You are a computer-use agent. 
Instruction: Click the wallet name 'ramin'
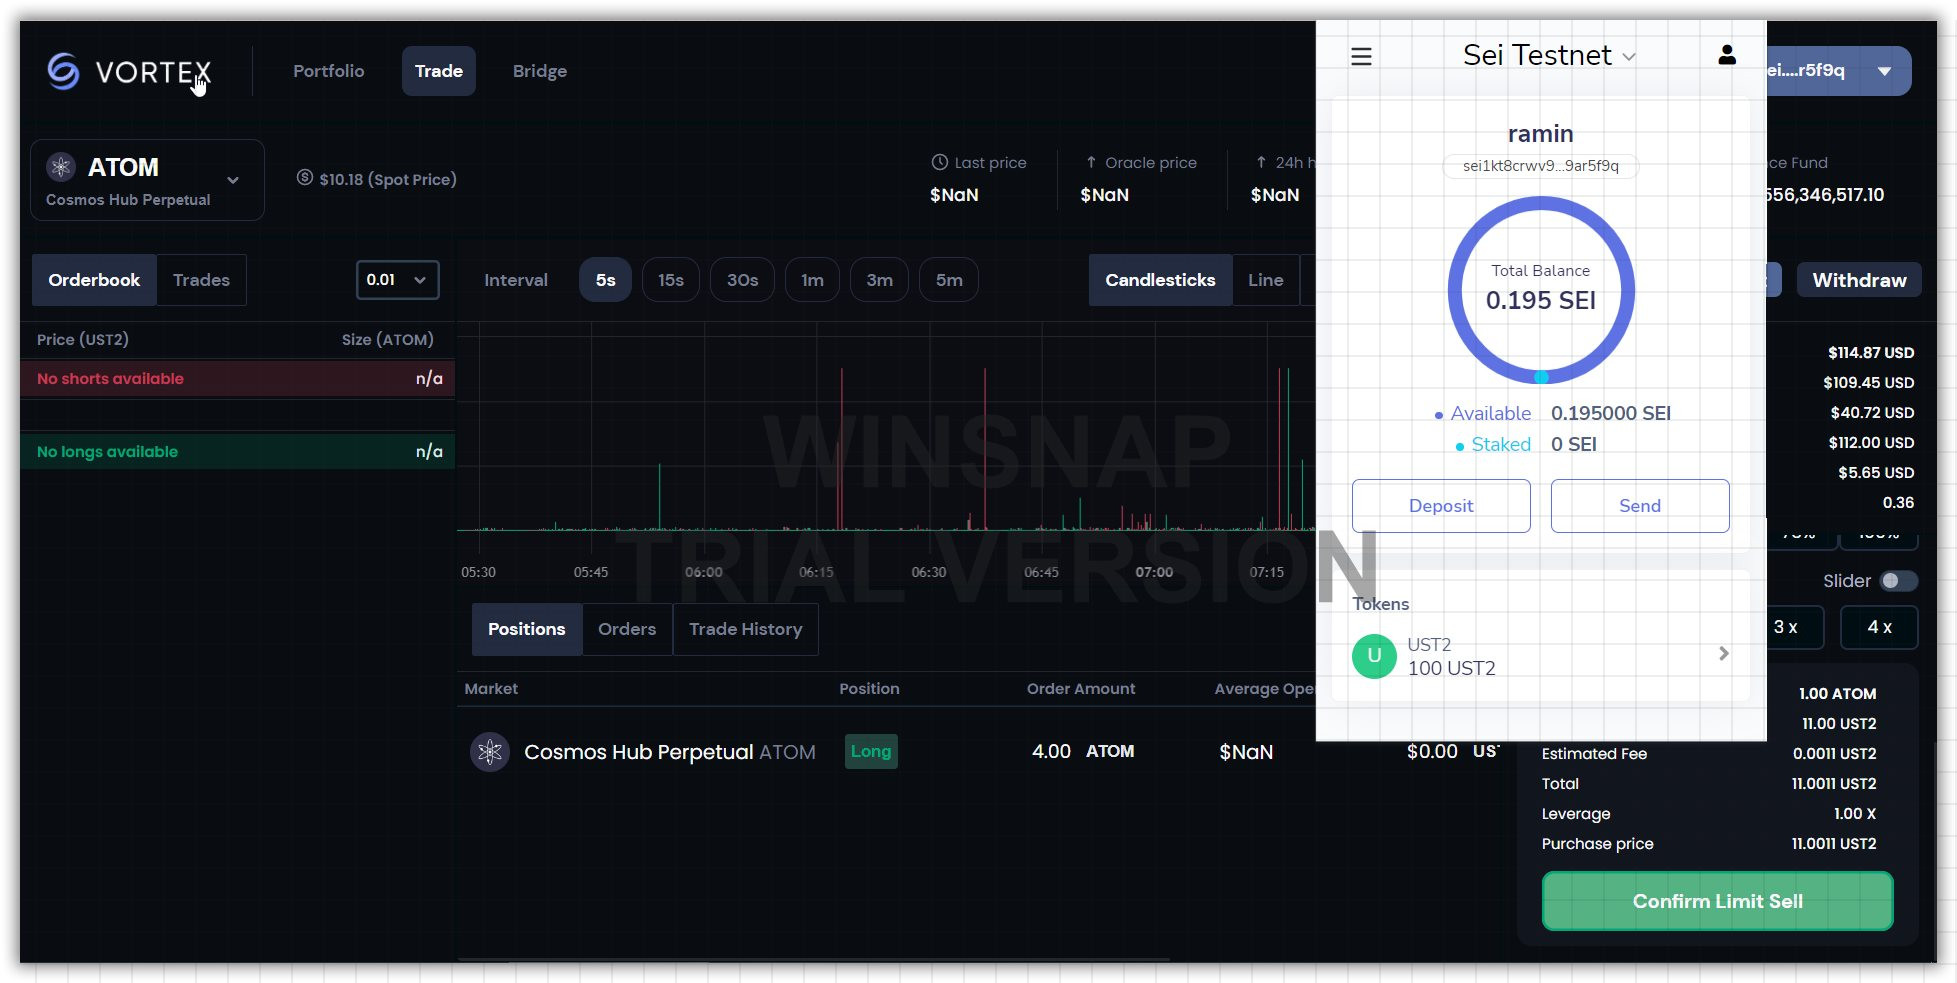1540,134
